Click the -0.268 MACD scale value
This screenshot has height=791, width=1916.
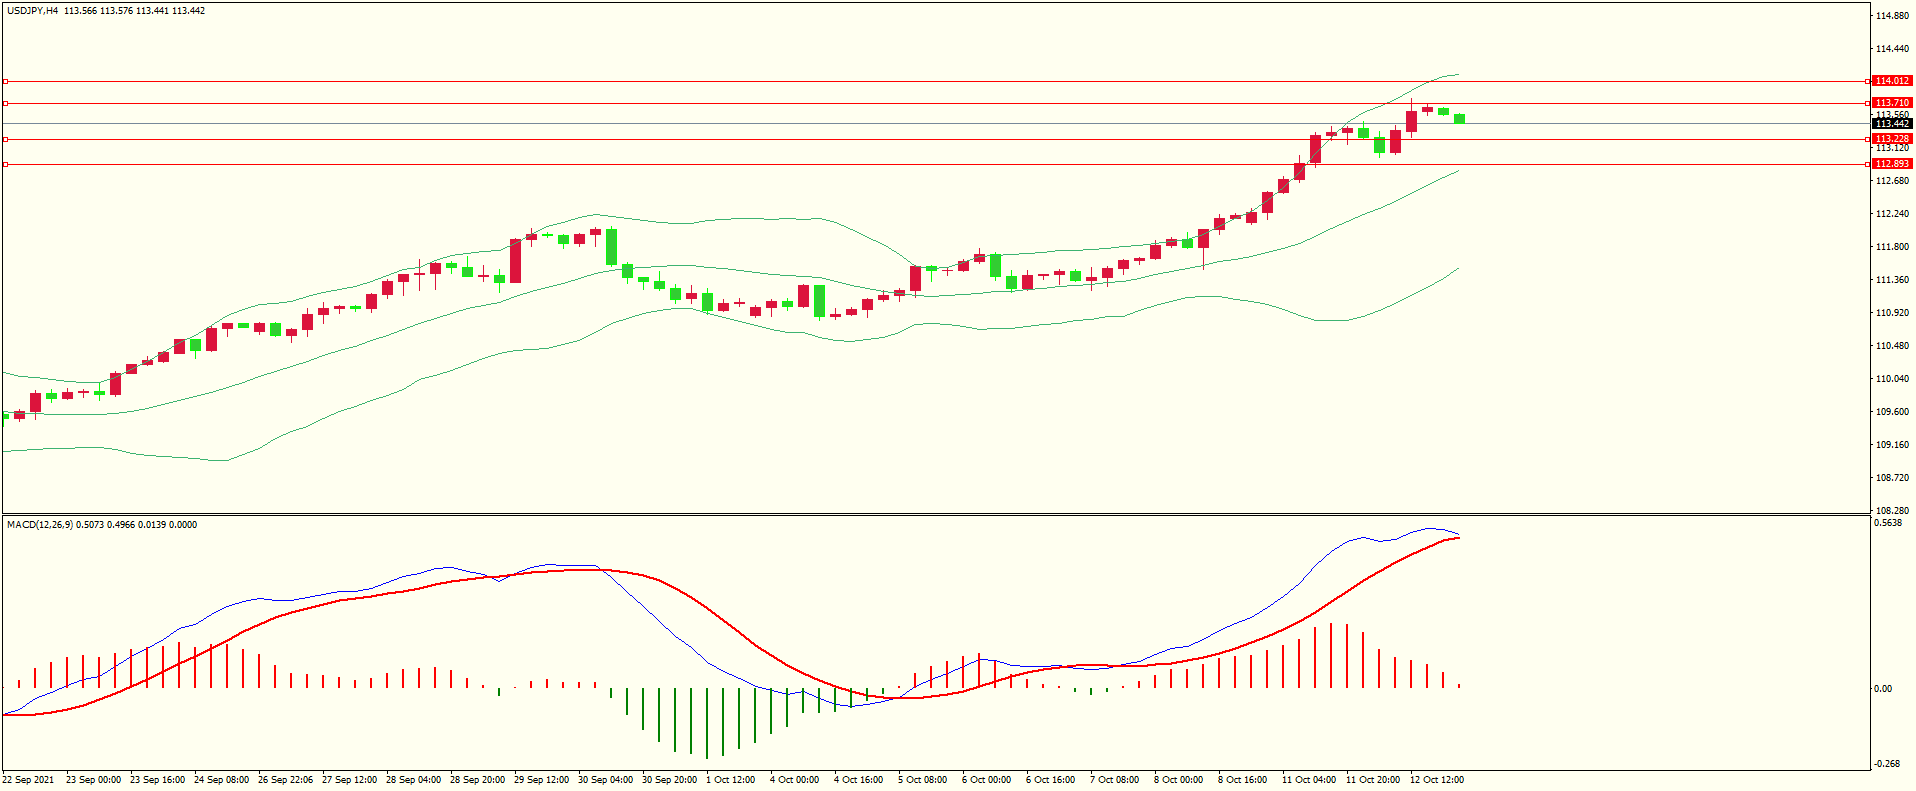pyautogui.click(x=1888, y=764)
